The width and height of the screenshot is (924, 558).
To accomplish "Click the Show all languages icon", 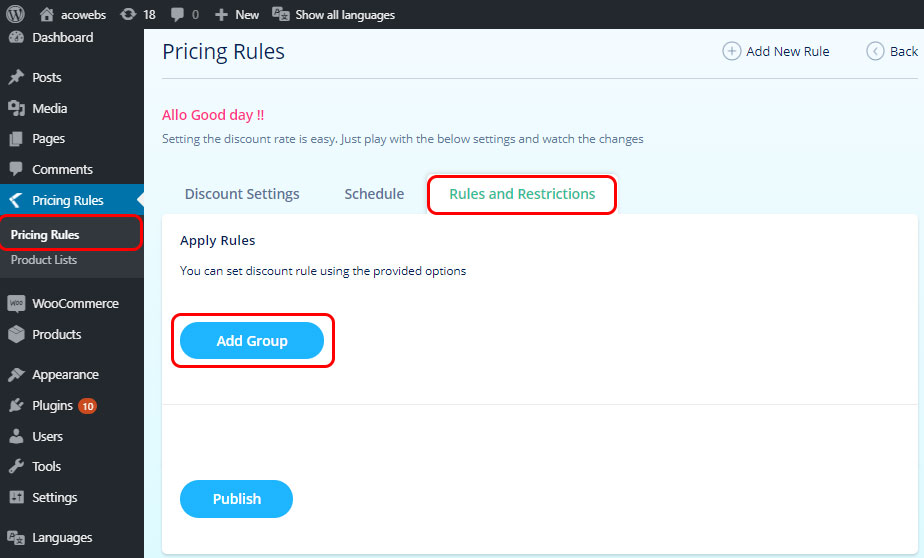I will point(280,14).
